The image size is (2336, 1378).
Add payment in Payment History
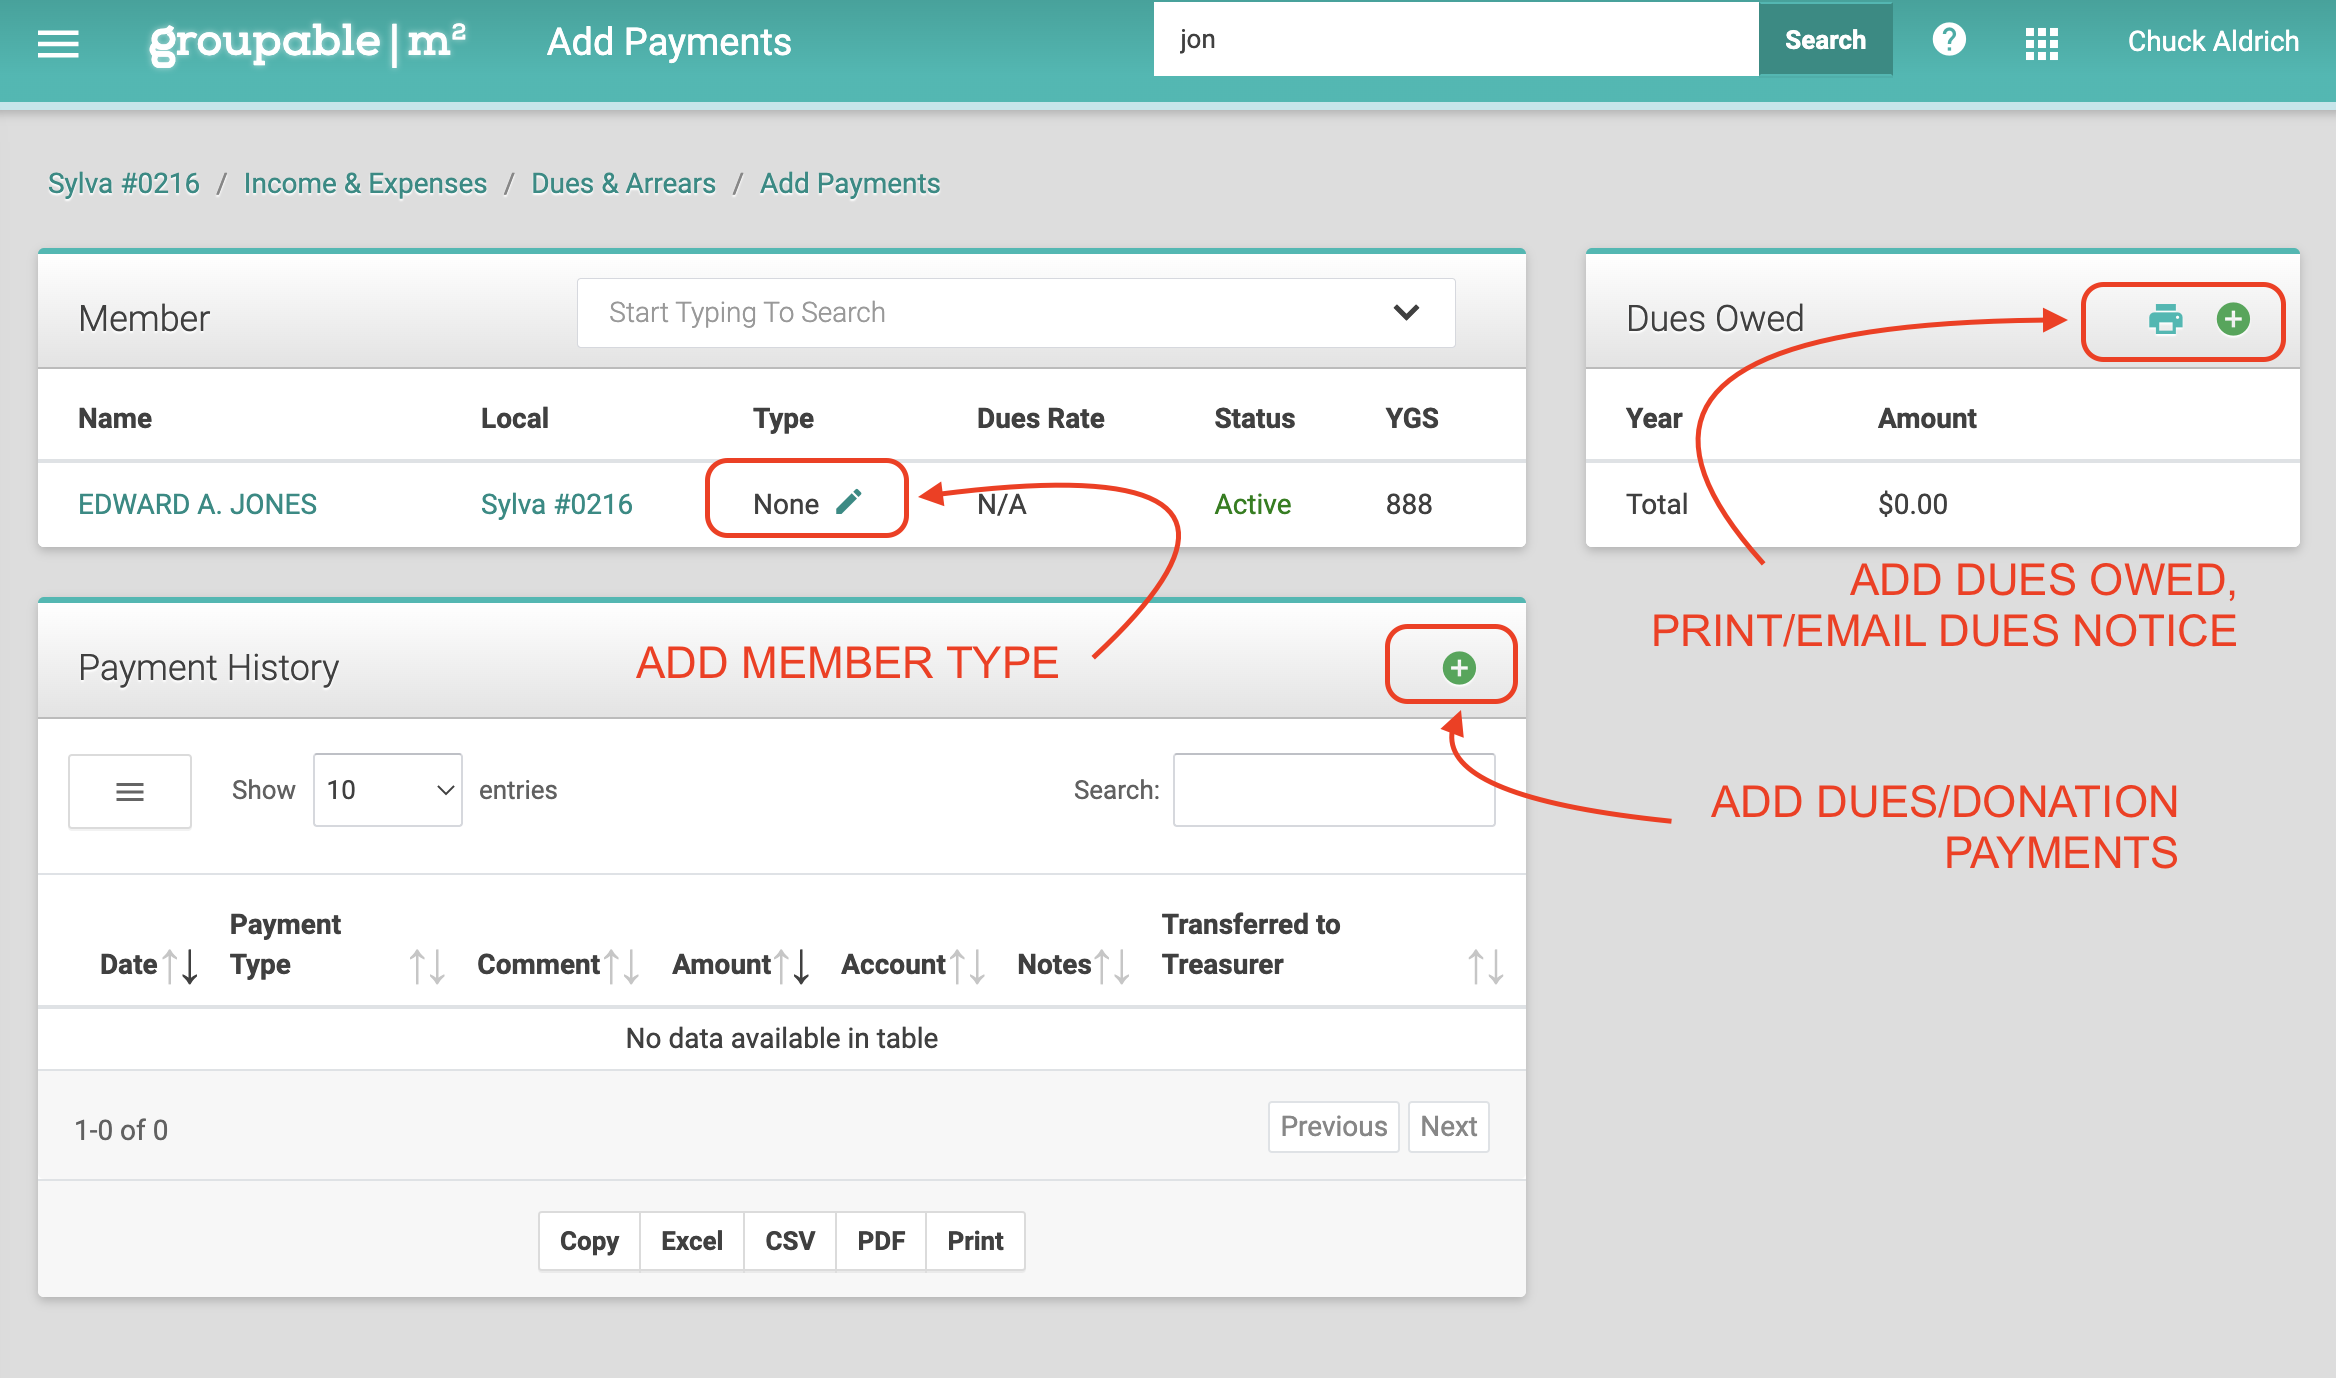[1459, 667]
